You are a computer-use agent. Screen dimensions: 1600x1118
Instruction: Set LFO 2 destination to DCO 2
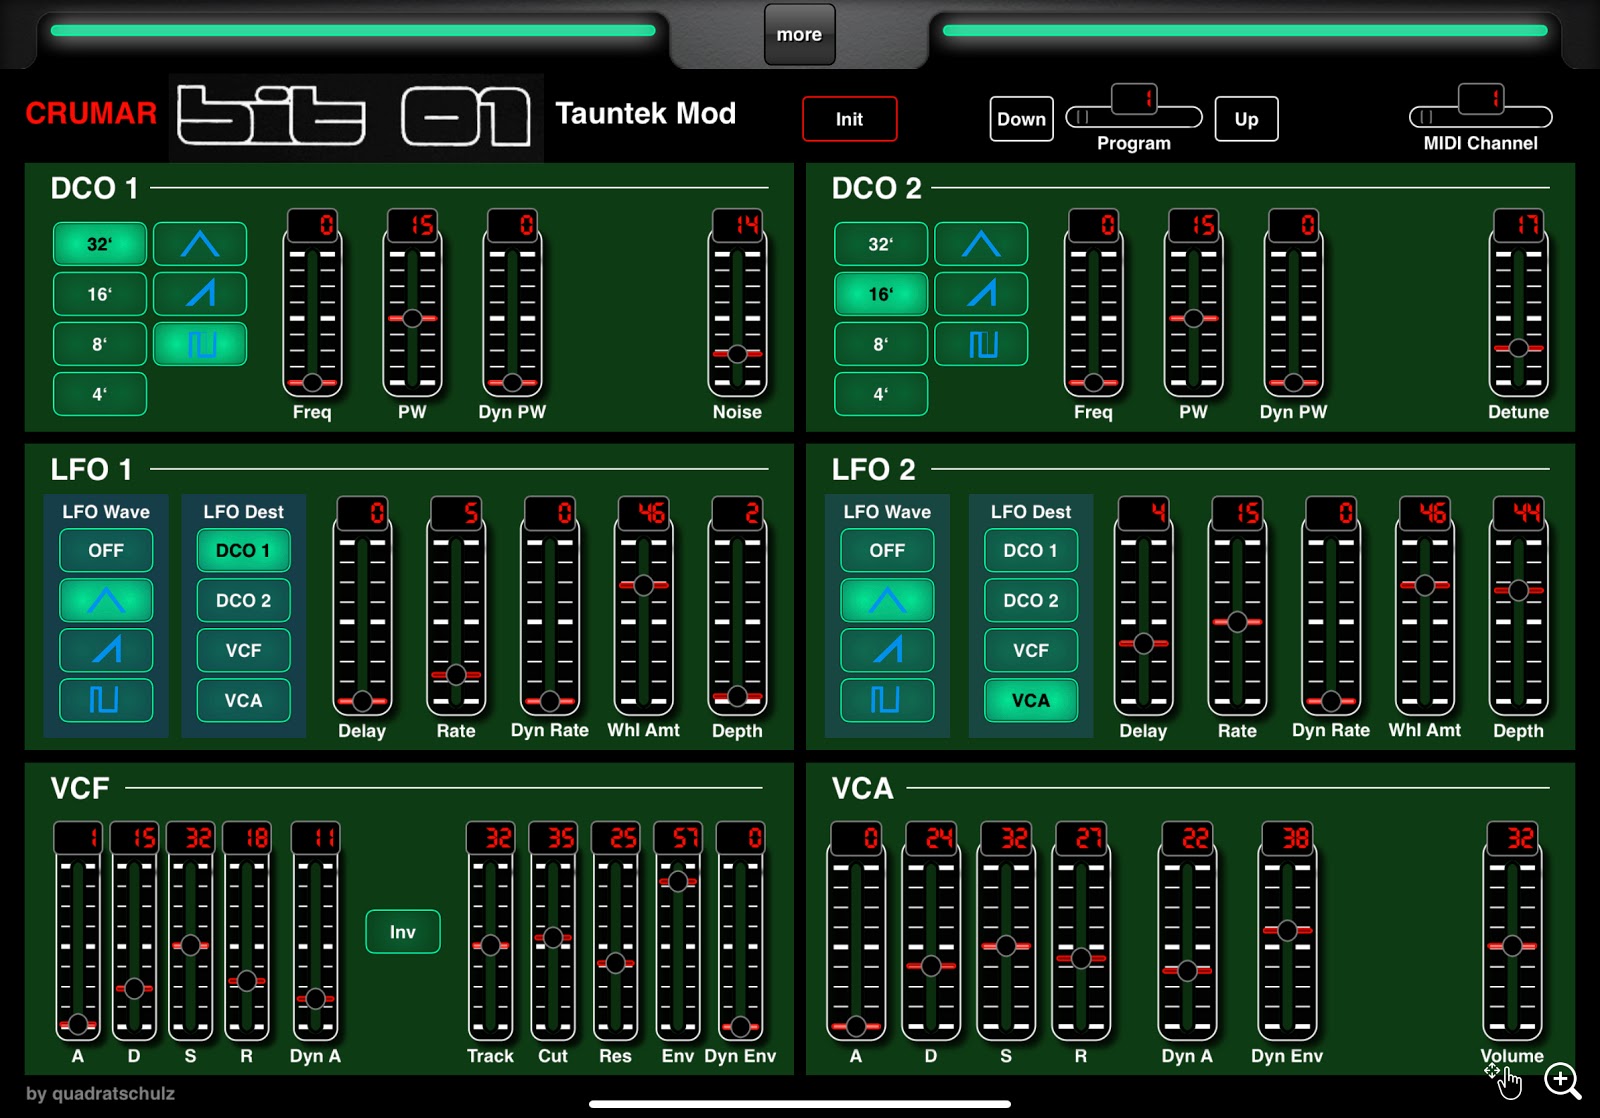1030,600
